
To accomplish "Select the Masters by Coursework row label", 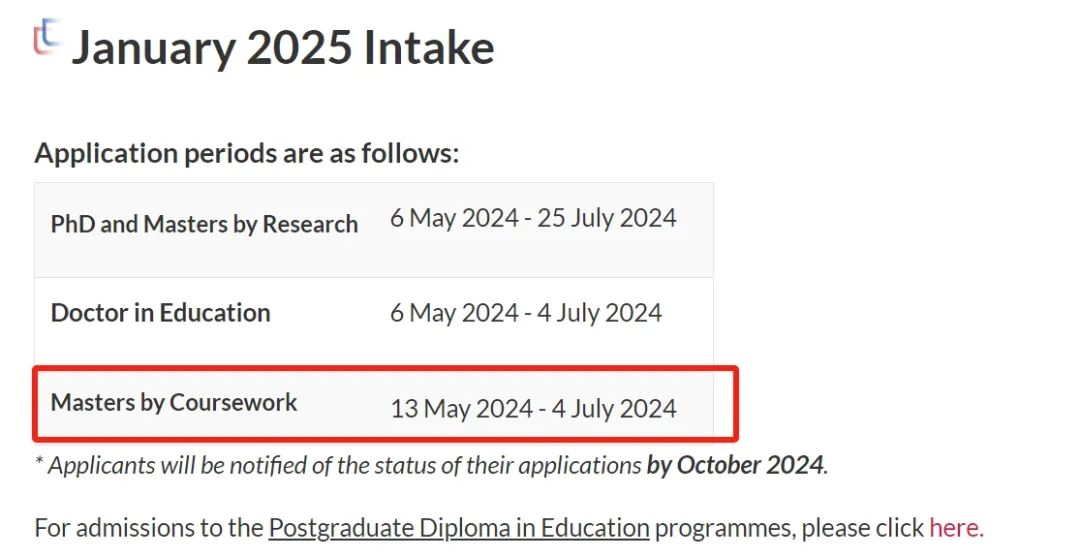I will point(174,402).
